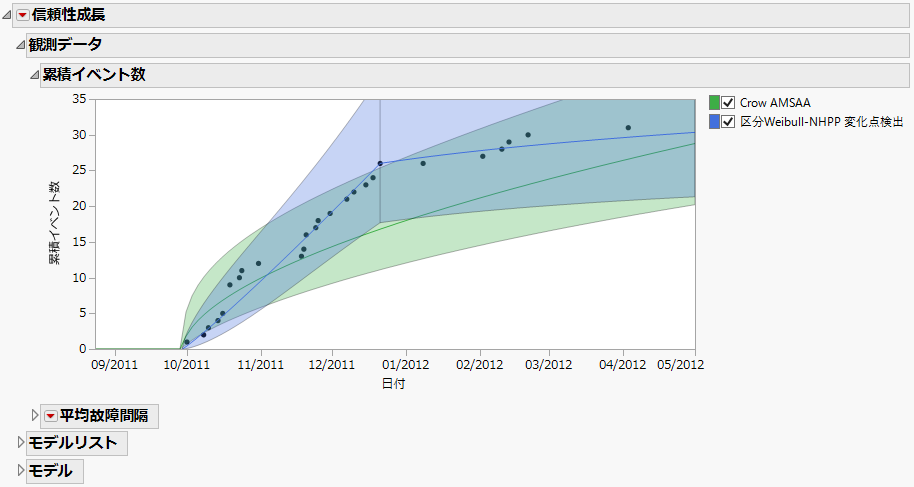Click the blue 区分Weibull-NHPP color swatch

pyautogui.click(x=714, y=121)
